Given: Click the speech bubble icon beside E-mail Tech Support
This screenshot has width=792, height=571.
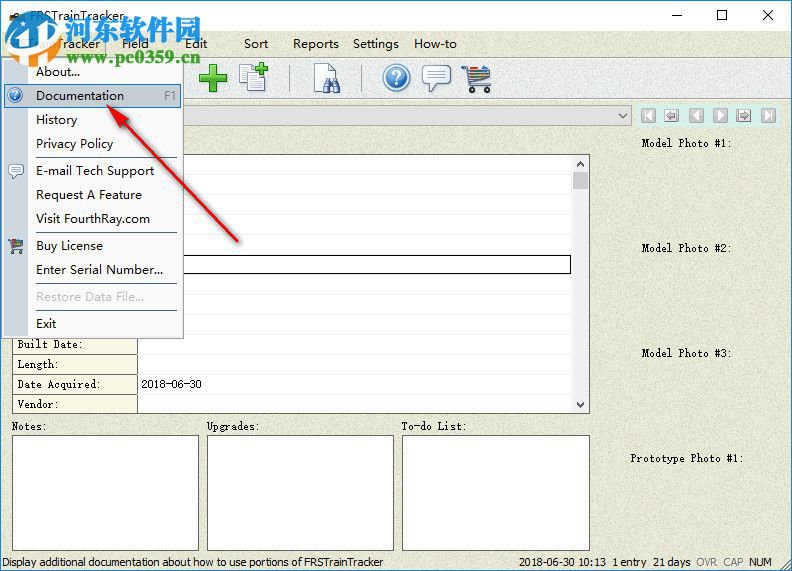Looking at the screenshot, I should tap(16, 171).
